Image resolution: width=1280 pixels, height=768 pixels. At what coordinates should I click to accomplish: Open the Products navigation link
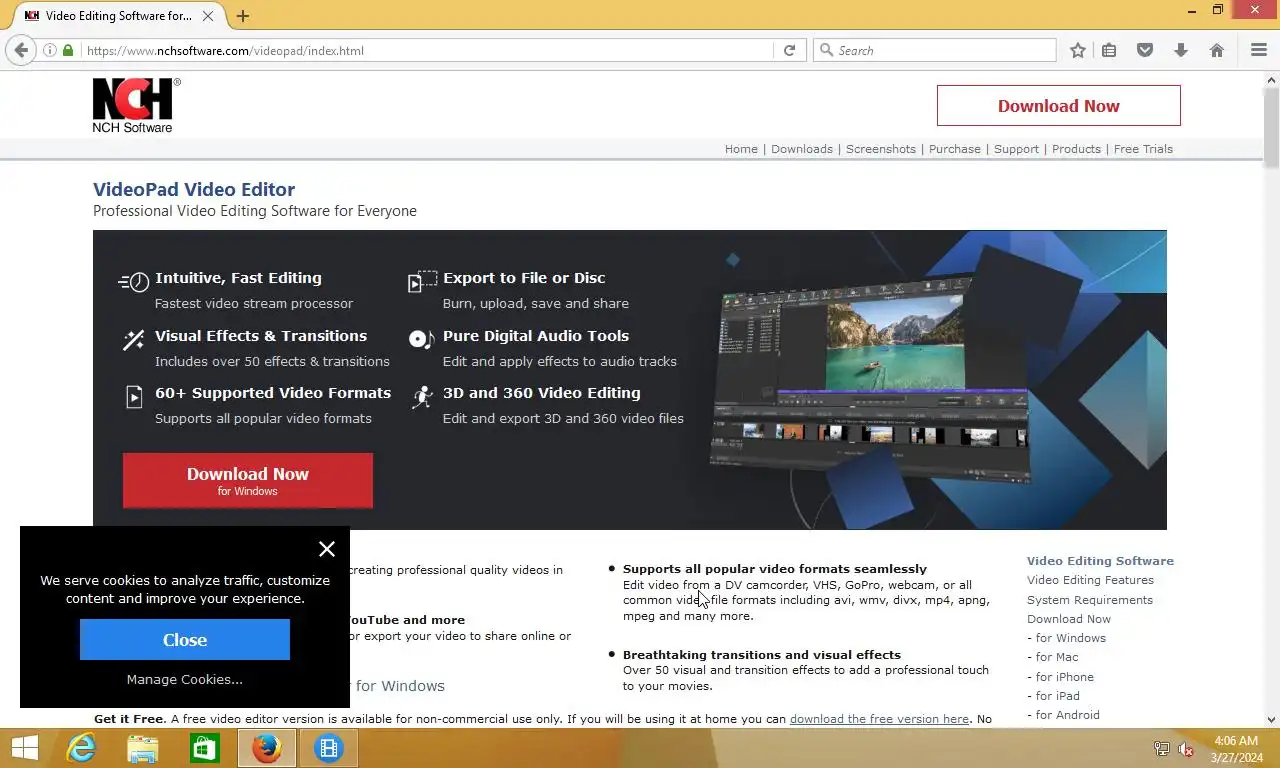[x=1076, y=149]
